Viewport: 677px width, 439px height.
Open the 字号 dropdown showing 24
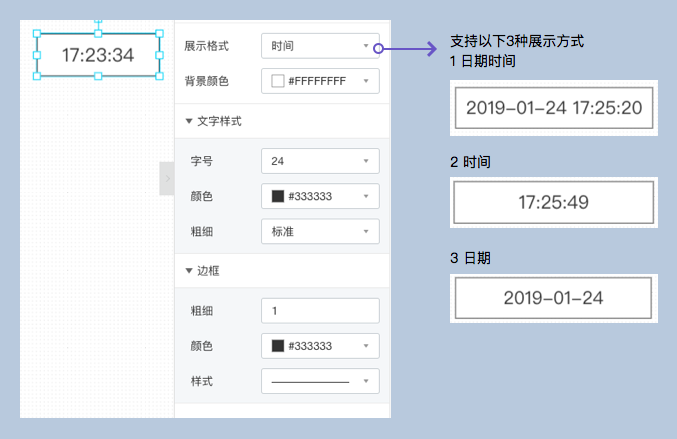click(320, 160)
